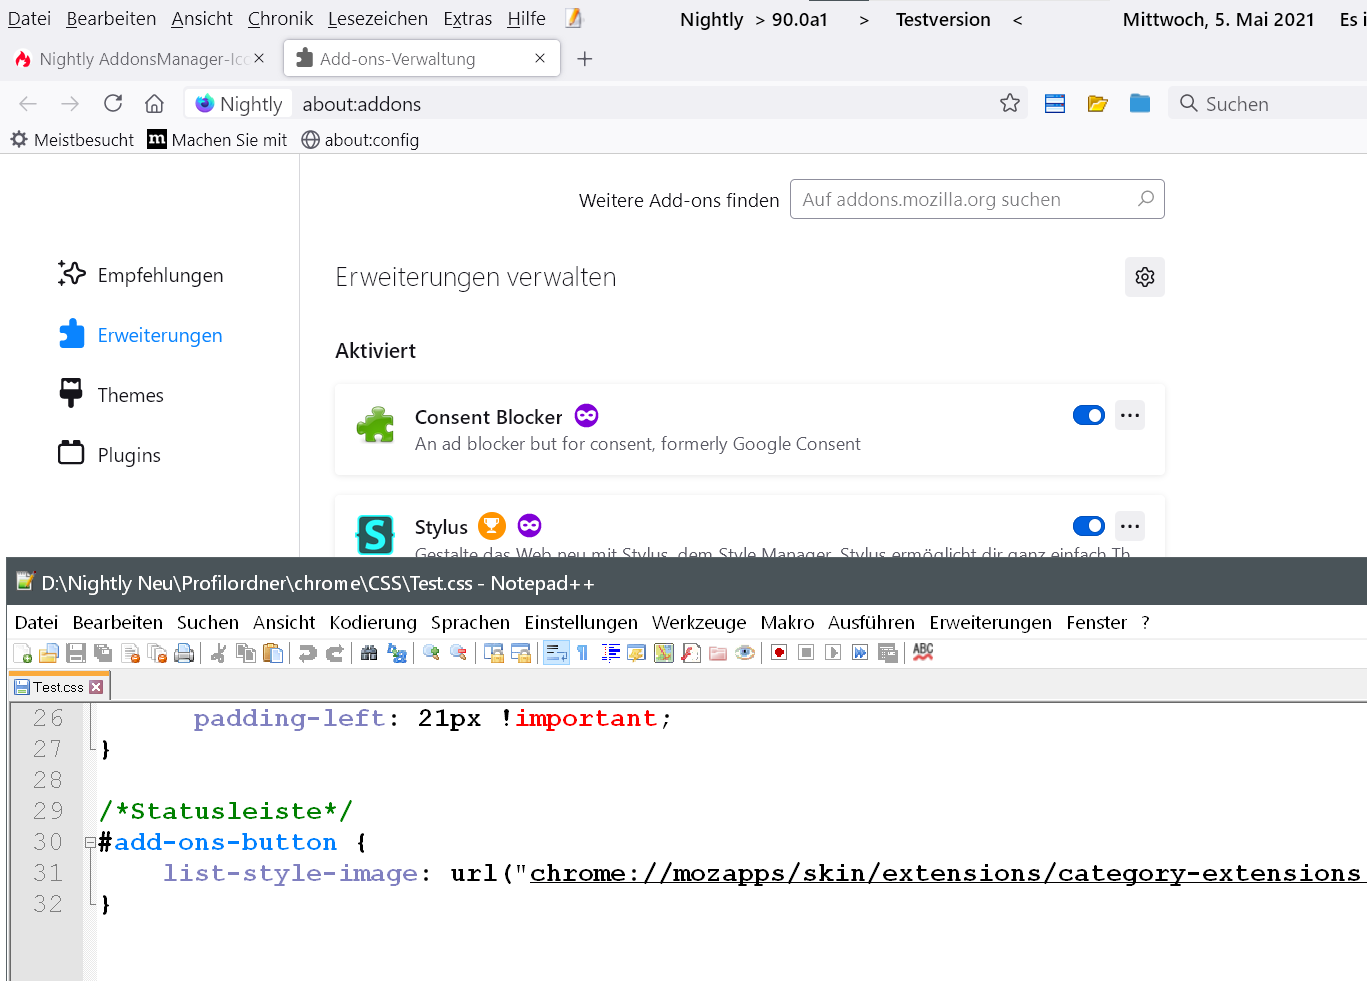Click the show all characters pilcrow icon
Image resolution: width=1367 pixels, height=981 pixels.
click(x=583, y=653)
